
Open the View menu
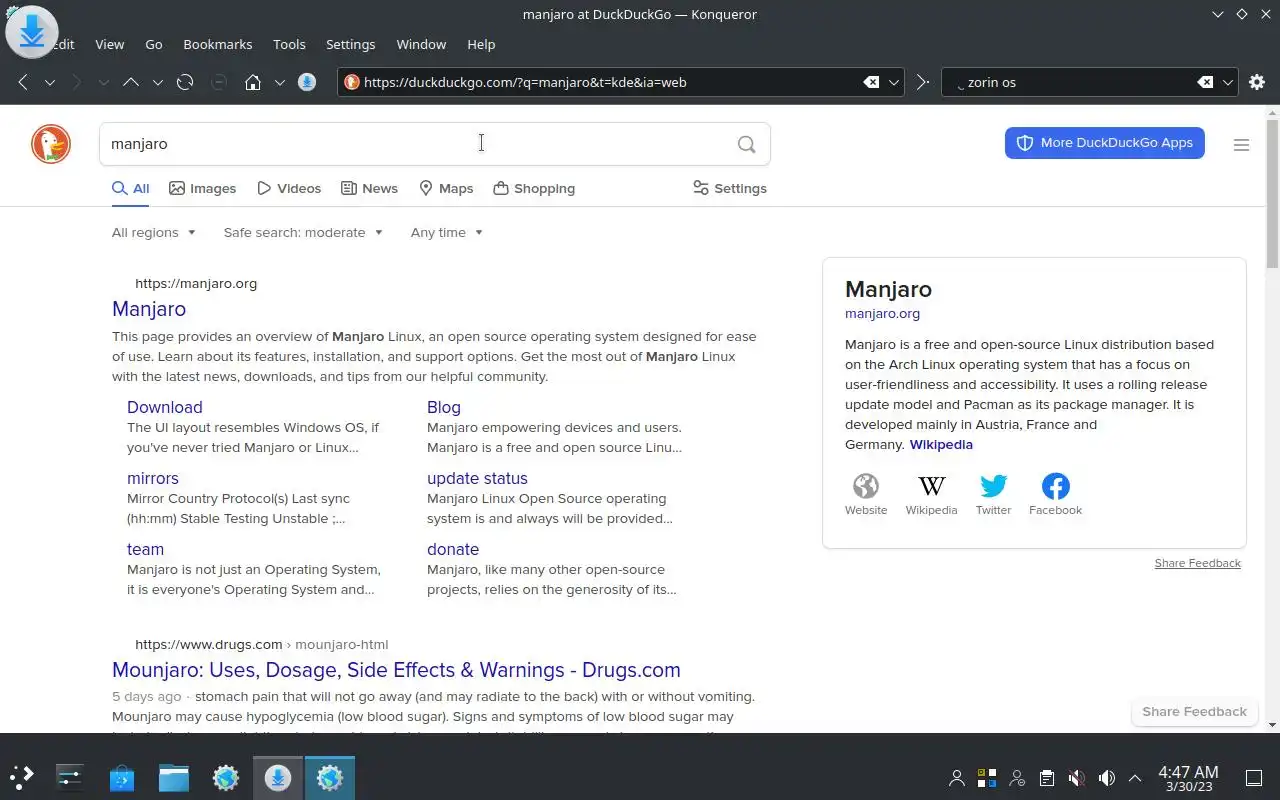[109, 44]
